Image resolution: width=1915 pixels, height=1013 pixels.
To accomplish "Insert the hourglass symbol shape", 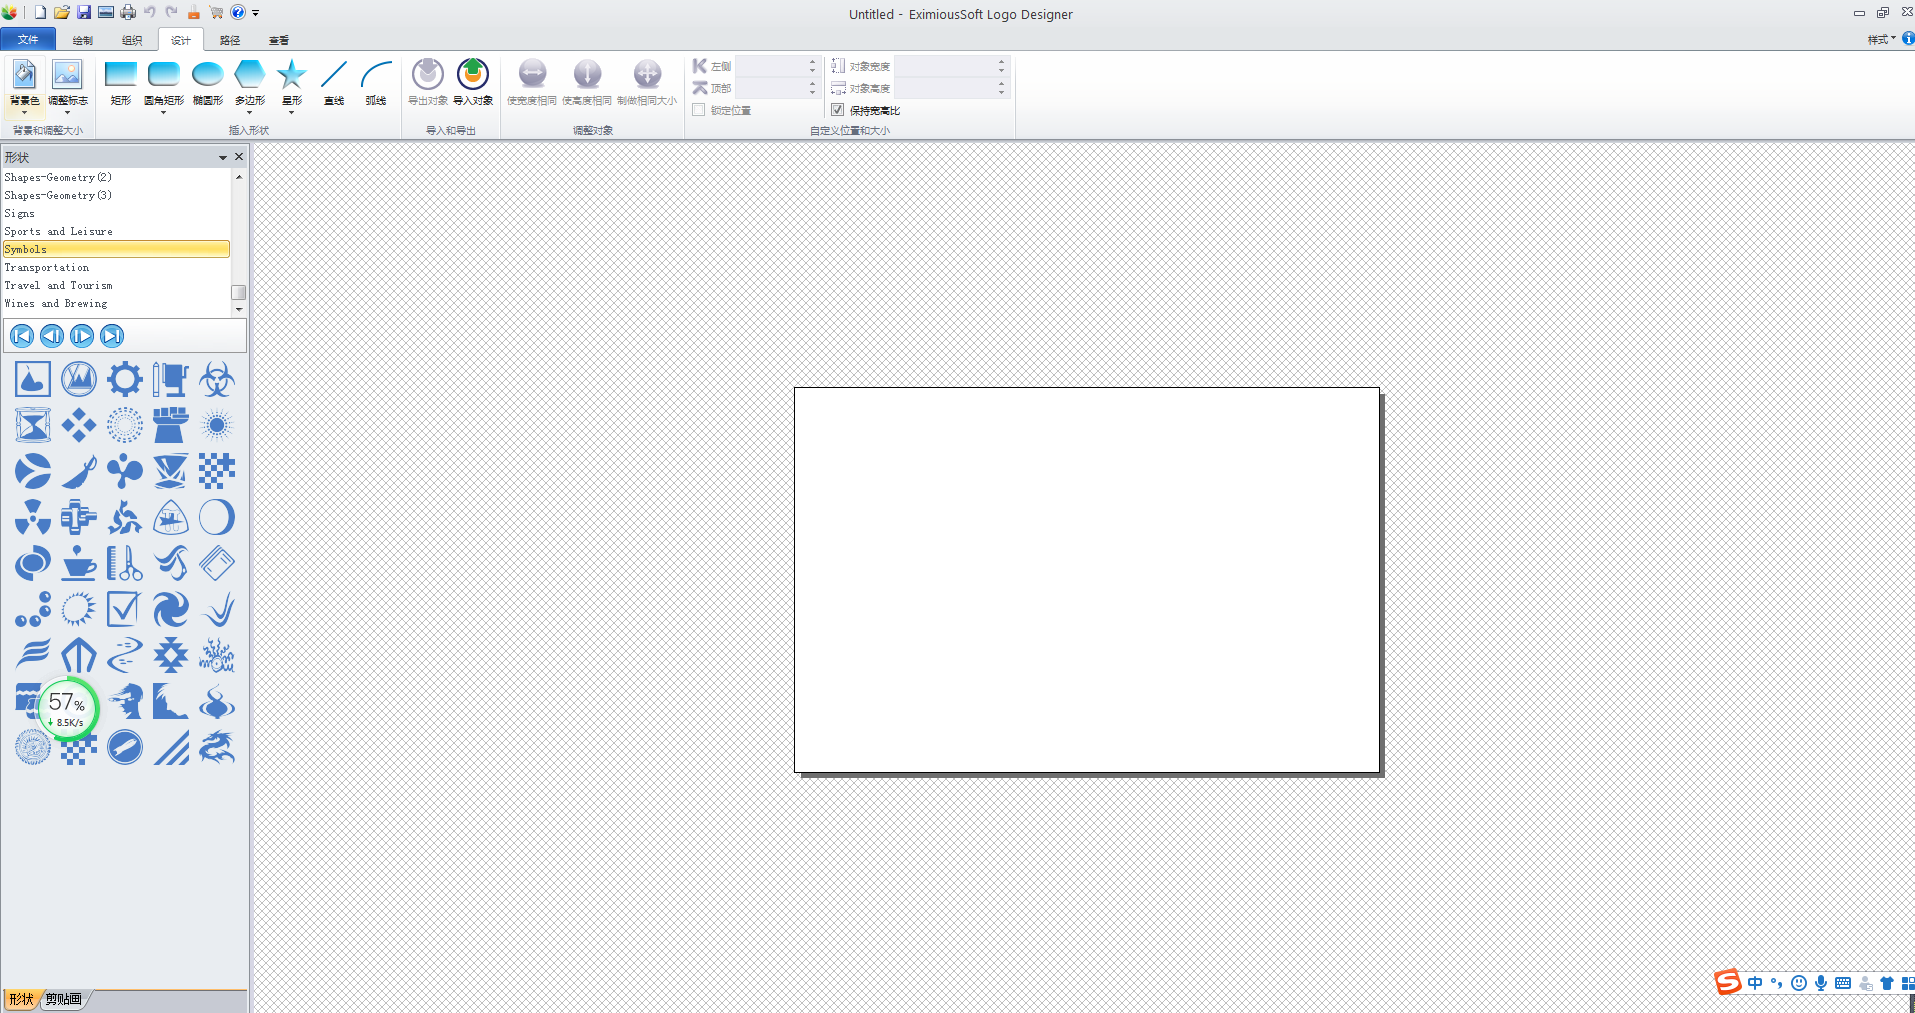I will [32, 425].
